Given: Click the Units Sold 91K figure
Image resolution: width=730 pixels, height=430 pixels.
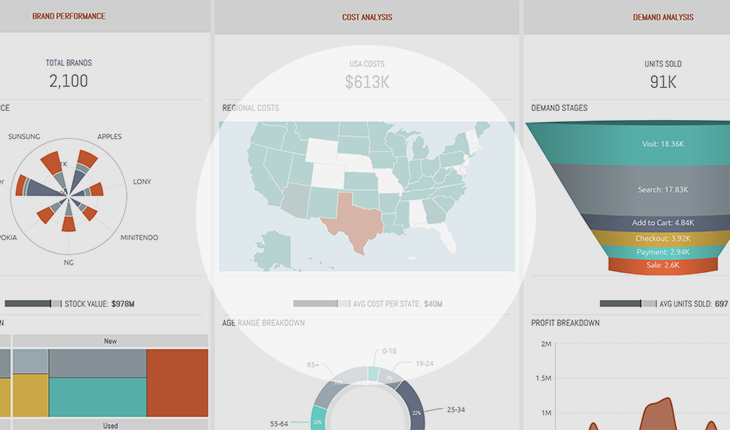Looking at the screenshot, I should (x=663, y=82).
